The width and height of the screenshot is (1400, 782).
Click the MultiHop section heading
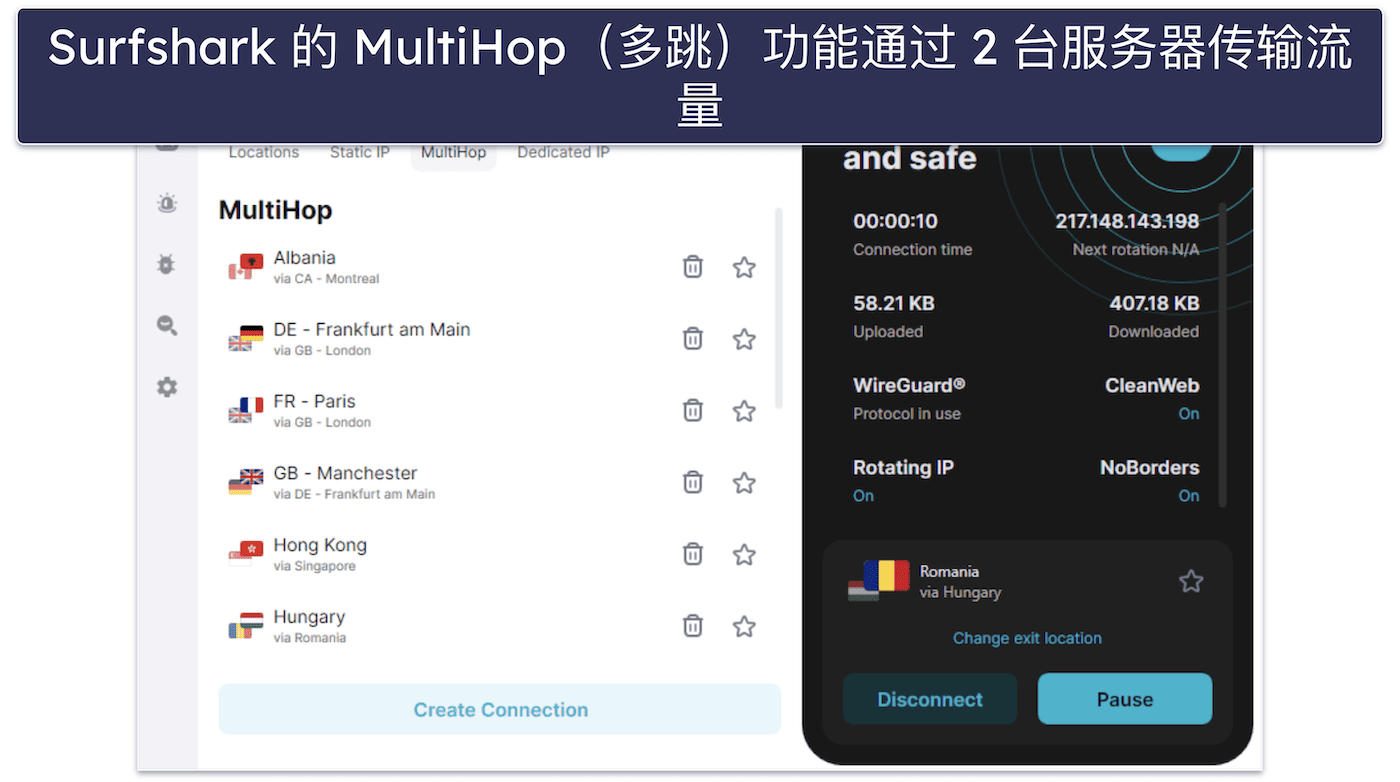click(275, 210)
